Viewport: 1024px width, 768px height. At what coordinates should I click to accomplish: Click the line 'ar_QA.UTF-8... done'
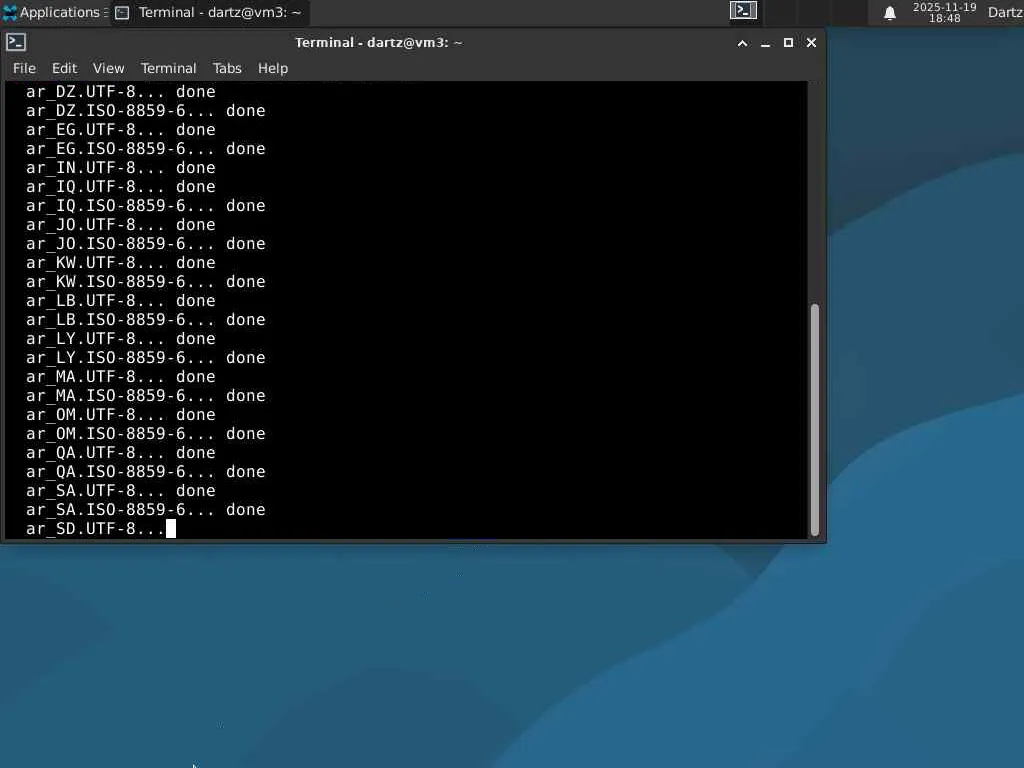tap(121, 451)
